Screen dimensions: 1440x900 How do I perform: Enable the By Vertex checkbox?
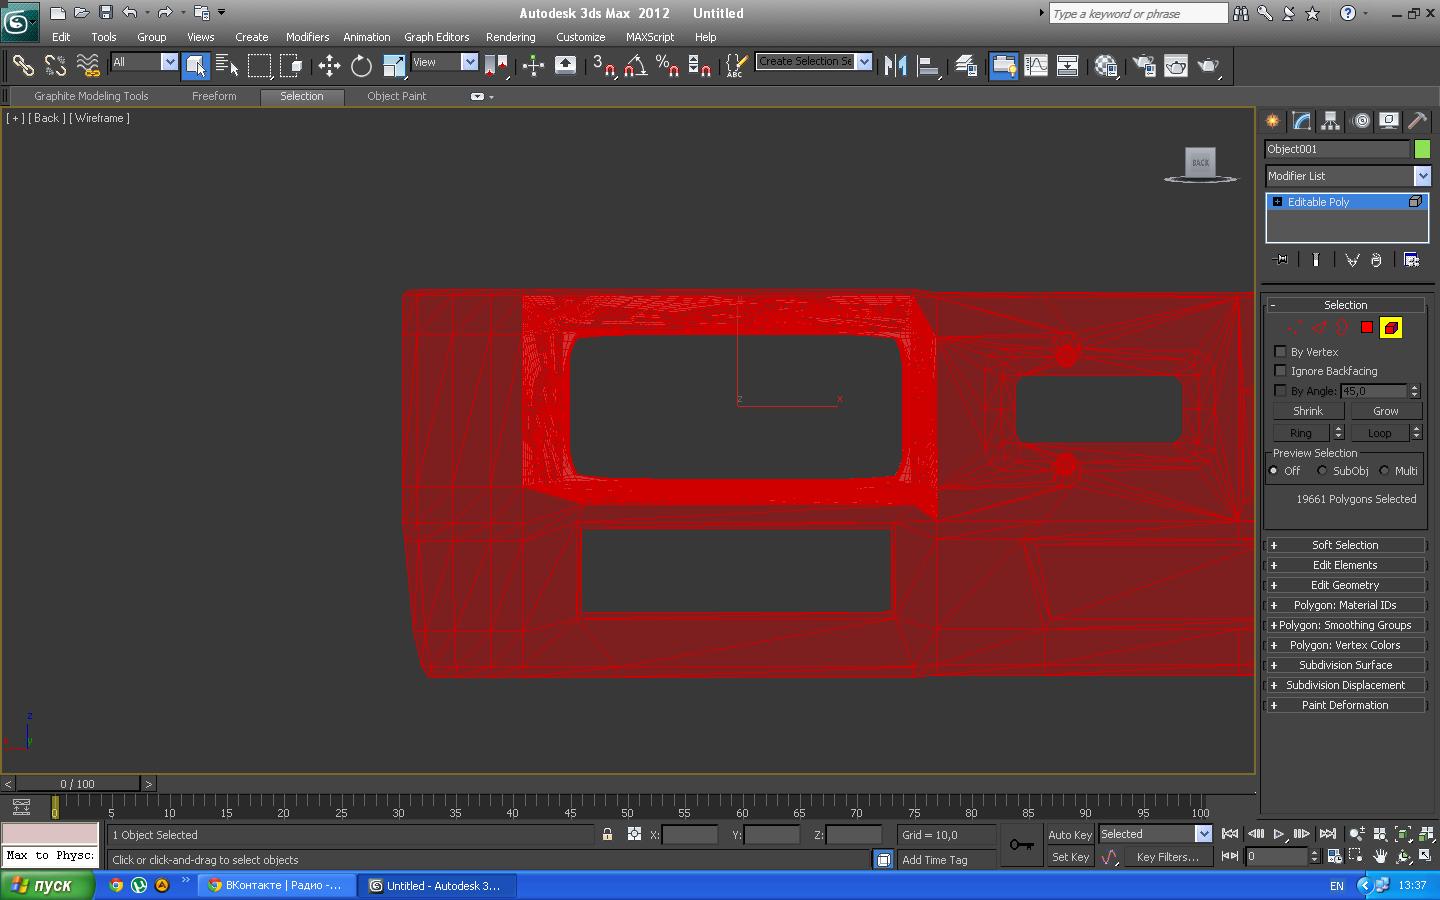coord(1280,352)
